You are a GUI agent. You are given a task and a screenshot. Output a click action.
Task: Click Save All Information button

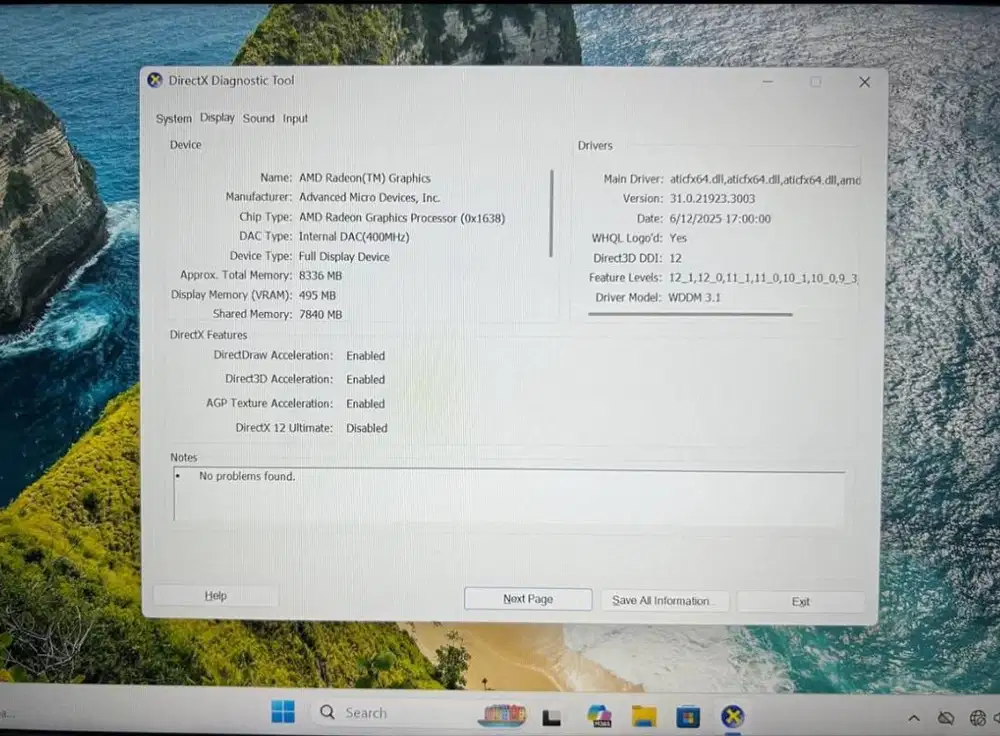(x=665, y=601)
